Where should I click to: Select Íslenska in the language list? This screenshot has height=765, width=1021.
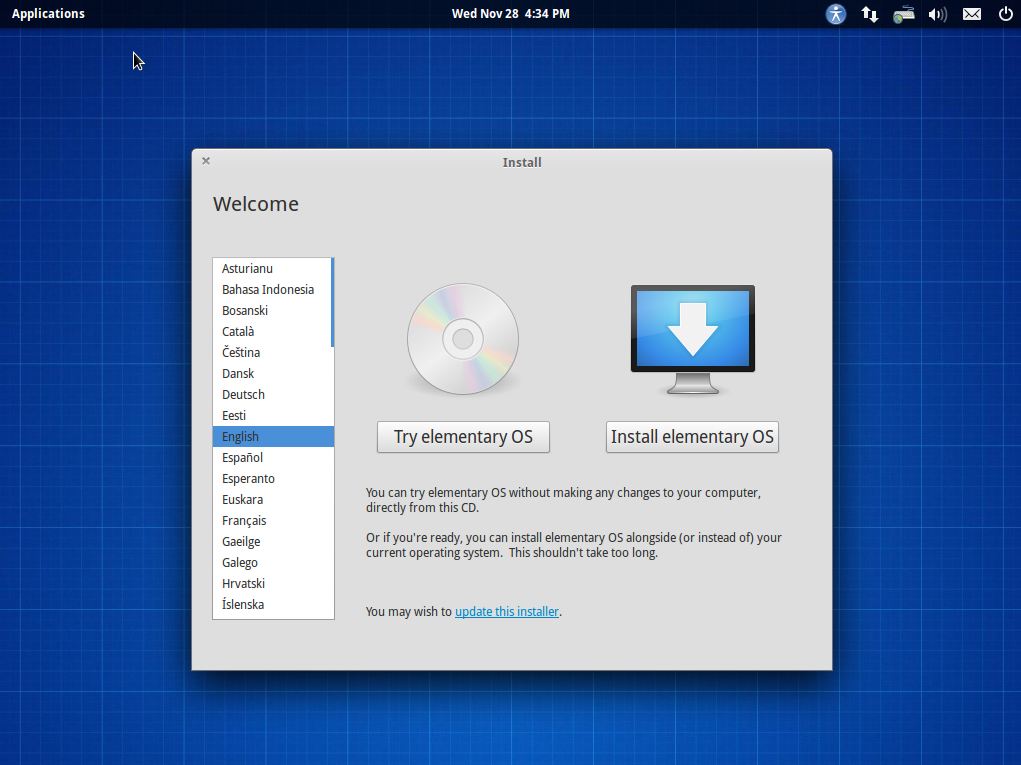pyautogui.click(x=243, y=604)
